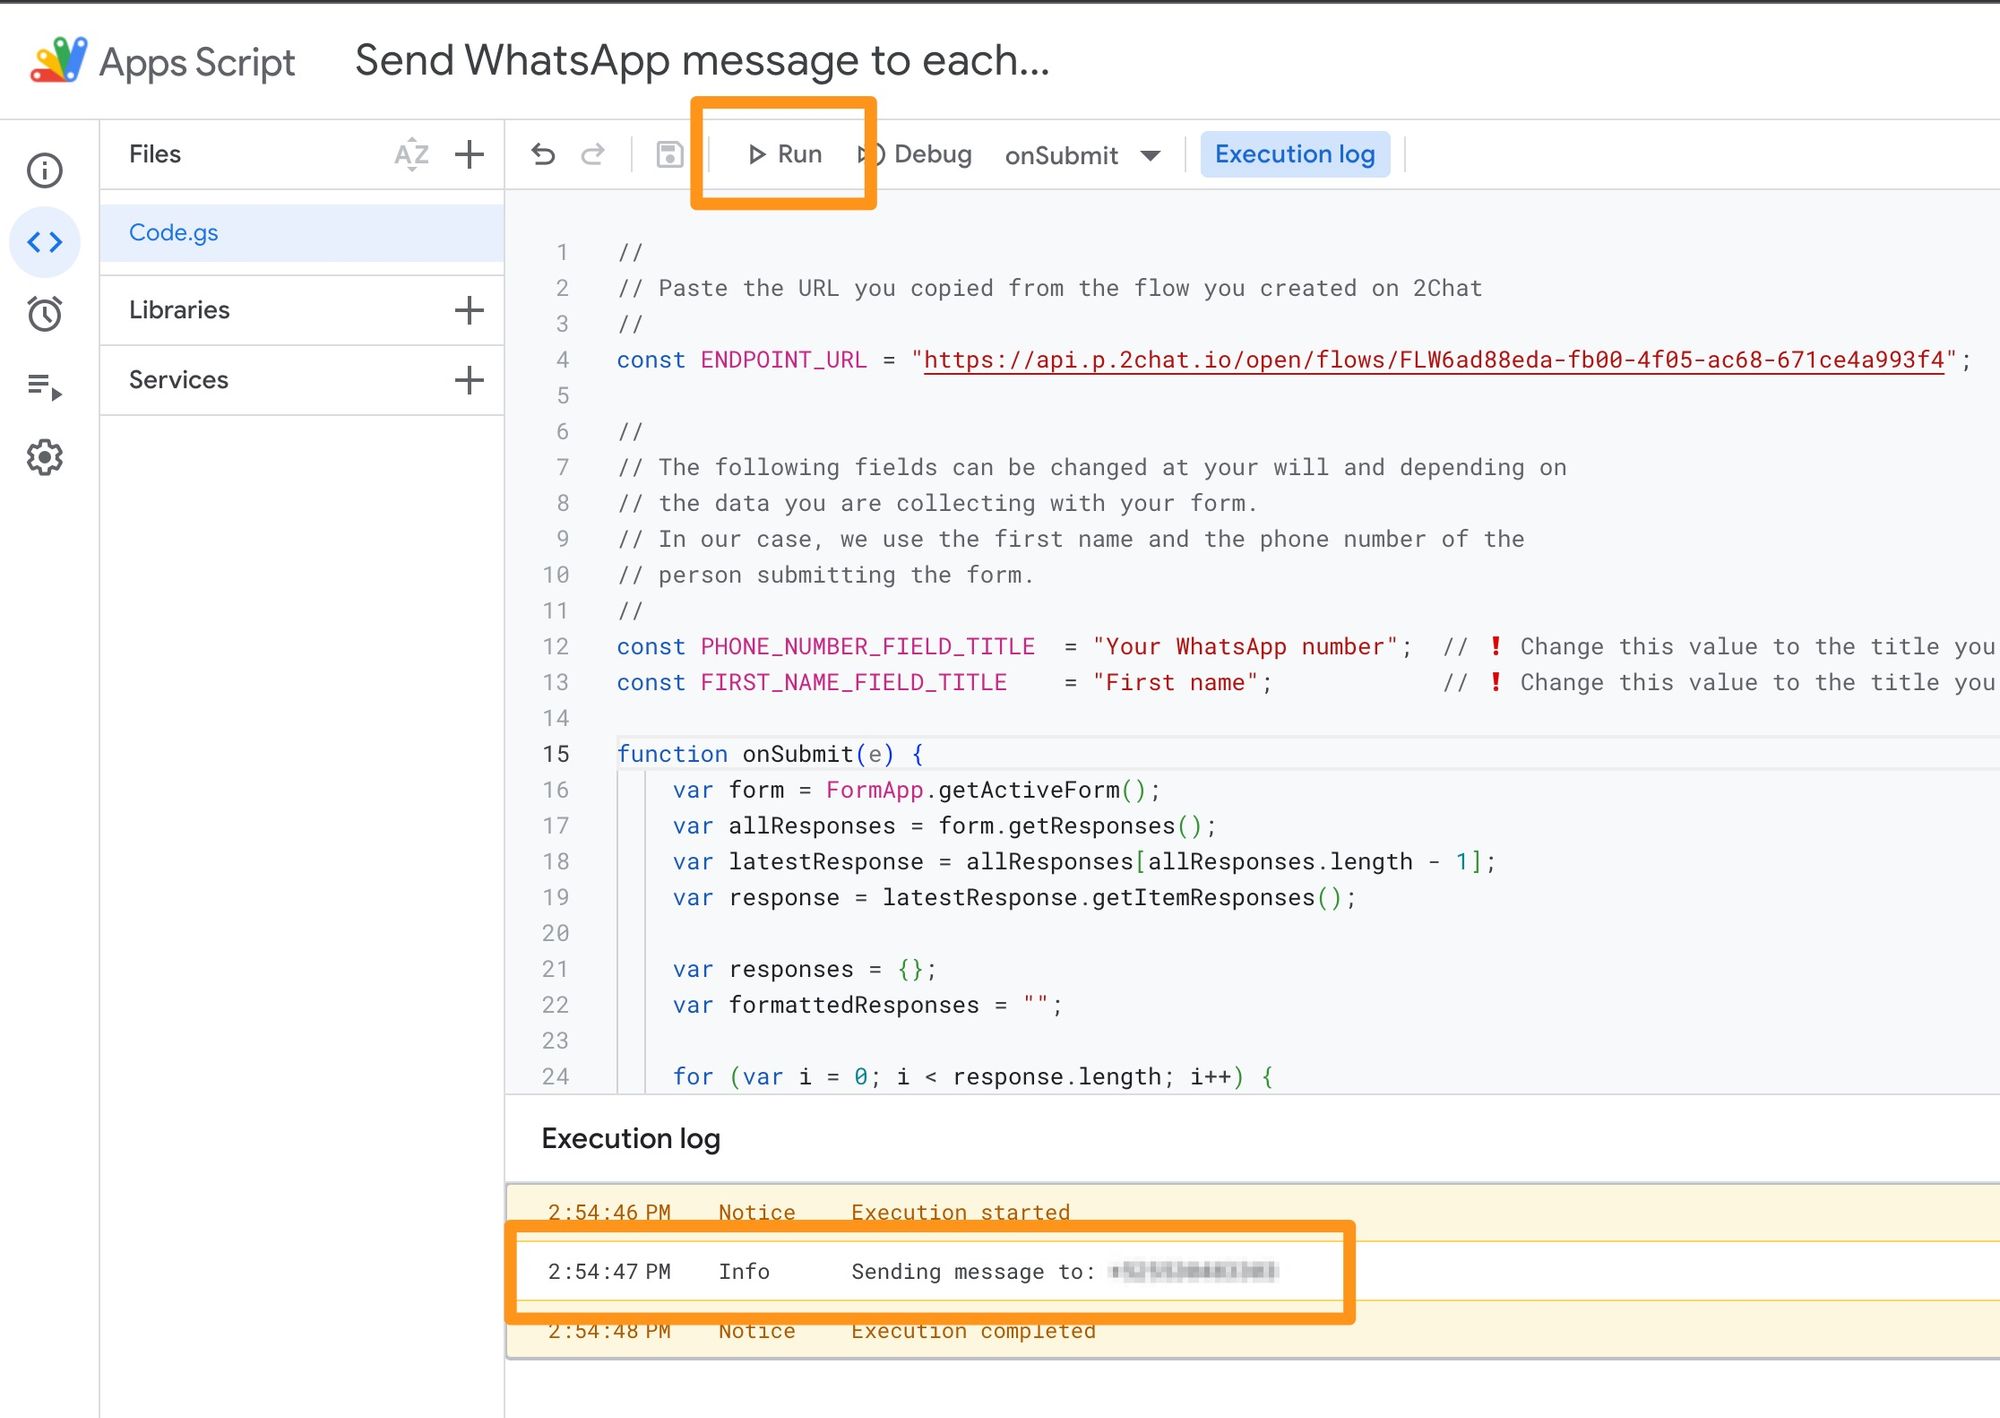Viewport: 2000px width, 1418px height.
Task: Open the onSubmit function dropdown
Action: pos(1083,155)
